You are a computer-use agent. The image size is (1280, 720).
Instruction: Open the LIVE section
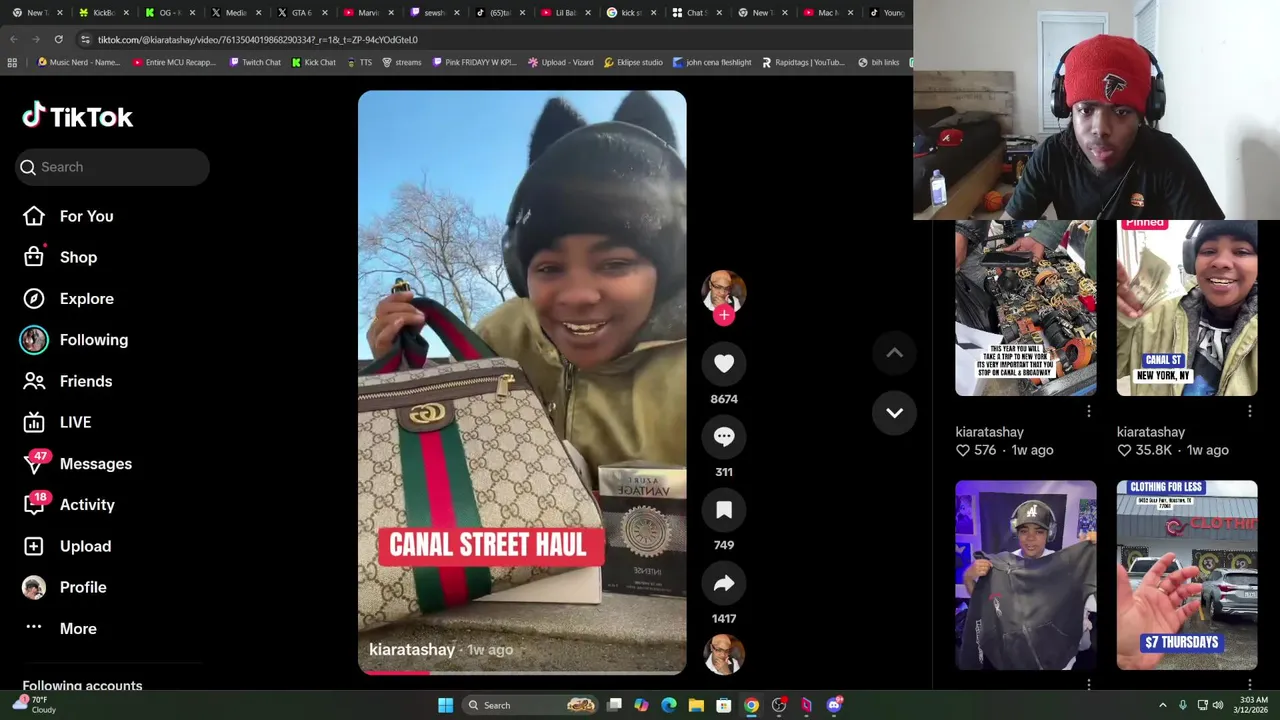[x=58, y=422]
